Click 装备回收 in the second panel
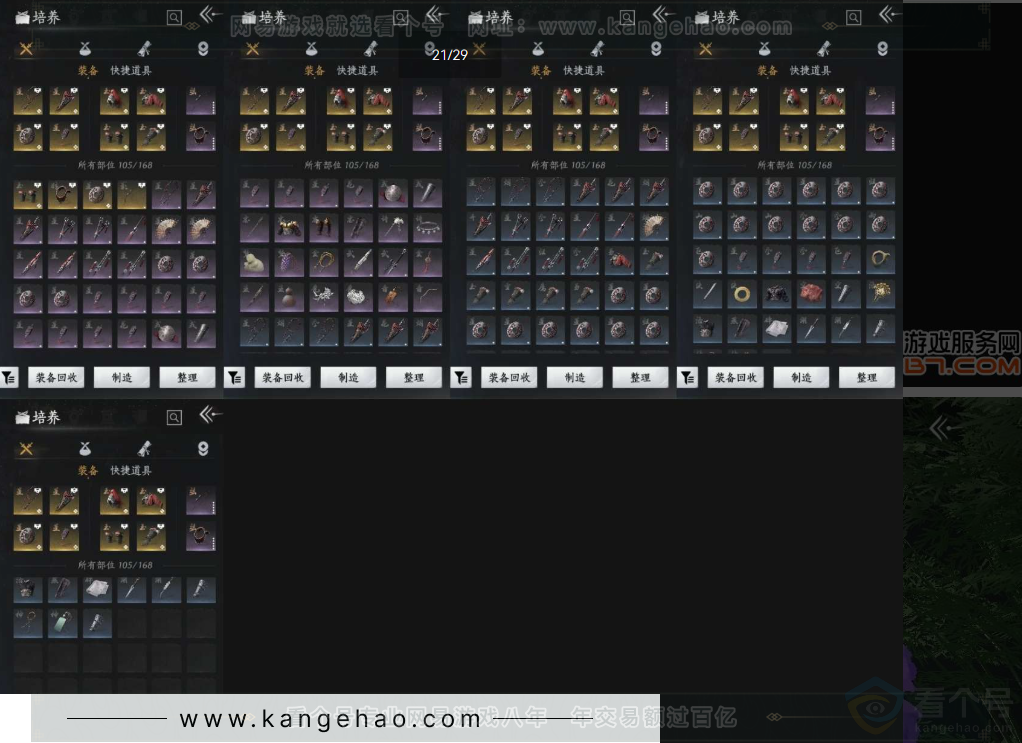 (x=283, y=377)
